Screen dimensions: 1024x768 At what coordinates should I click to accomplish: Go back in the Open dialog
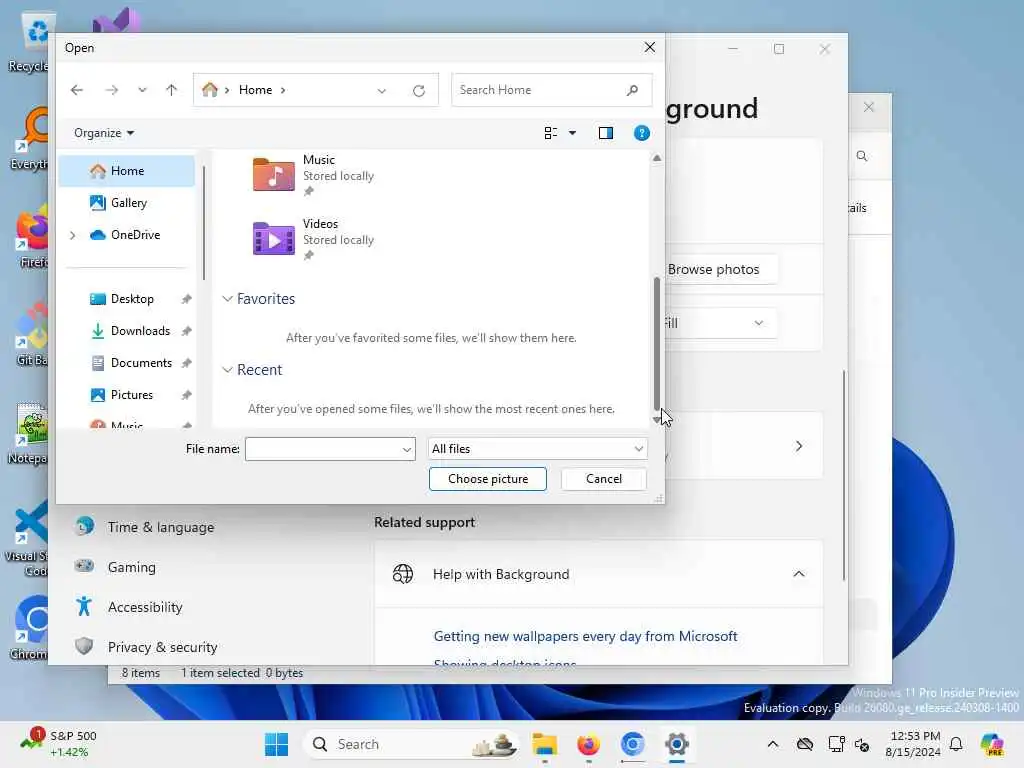(77, 90)
